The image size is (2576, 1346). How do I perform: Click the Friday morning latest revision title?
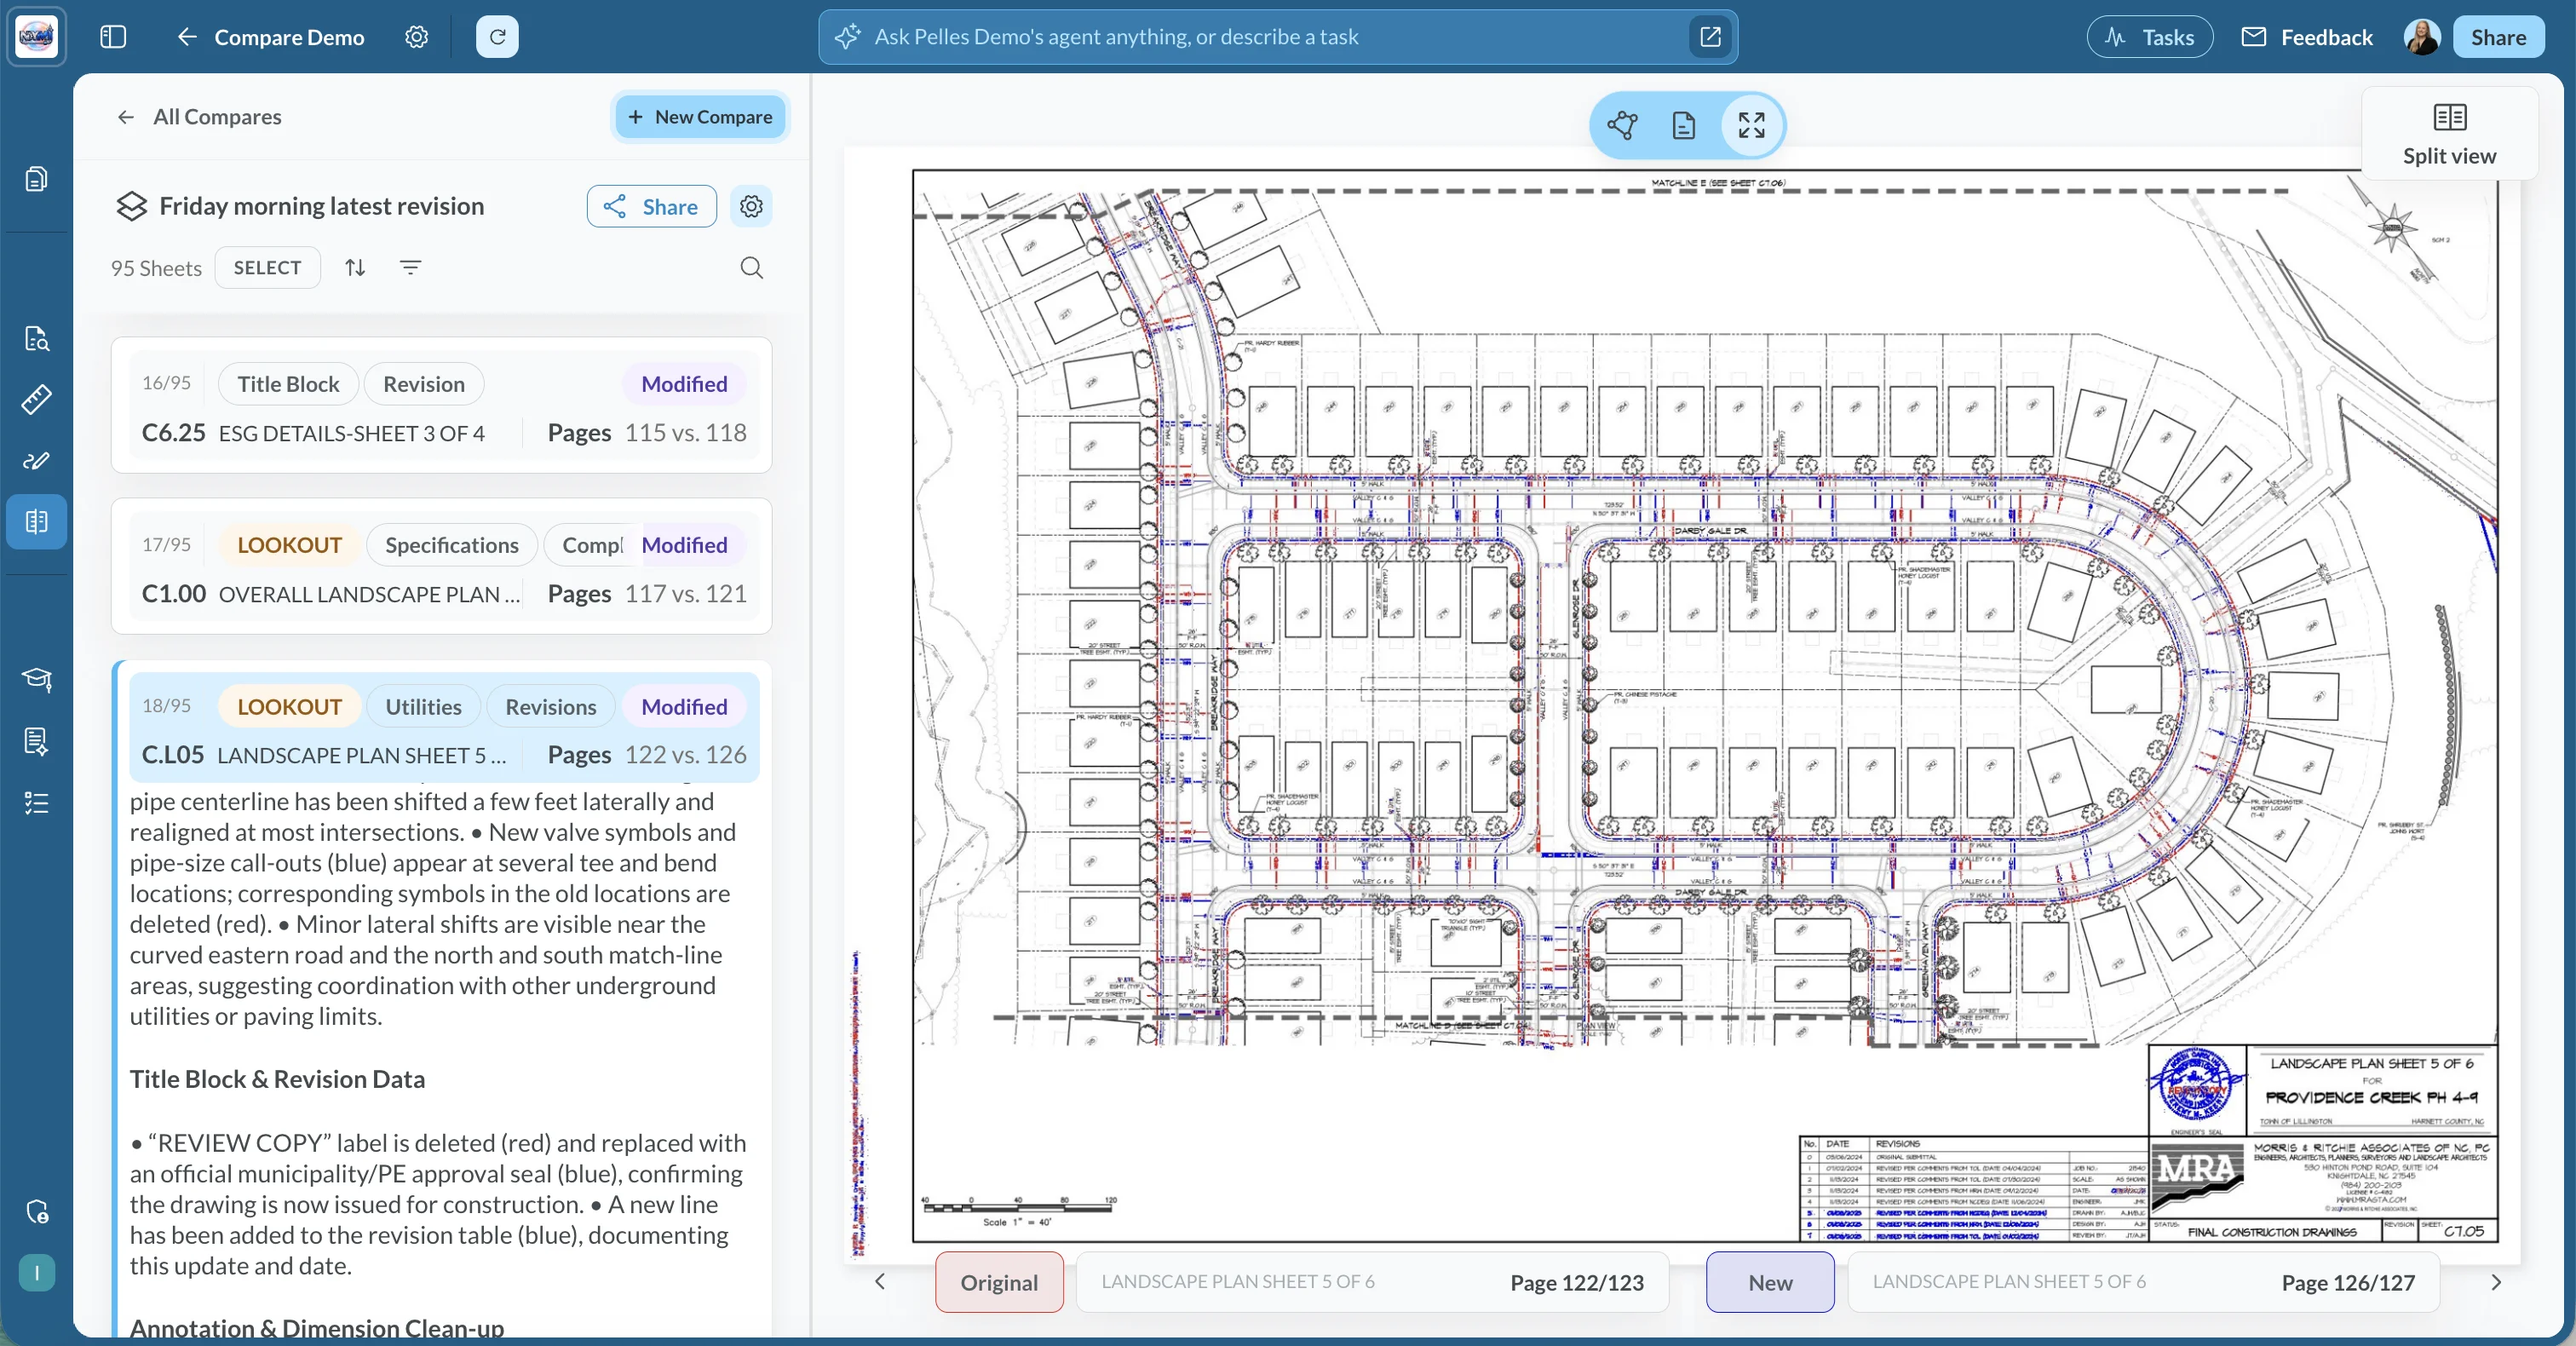(x=322, y=206)
